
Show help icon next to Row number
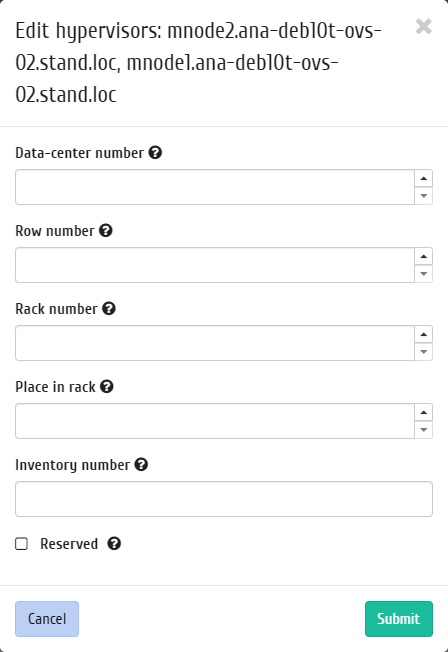tap(106, 230)
